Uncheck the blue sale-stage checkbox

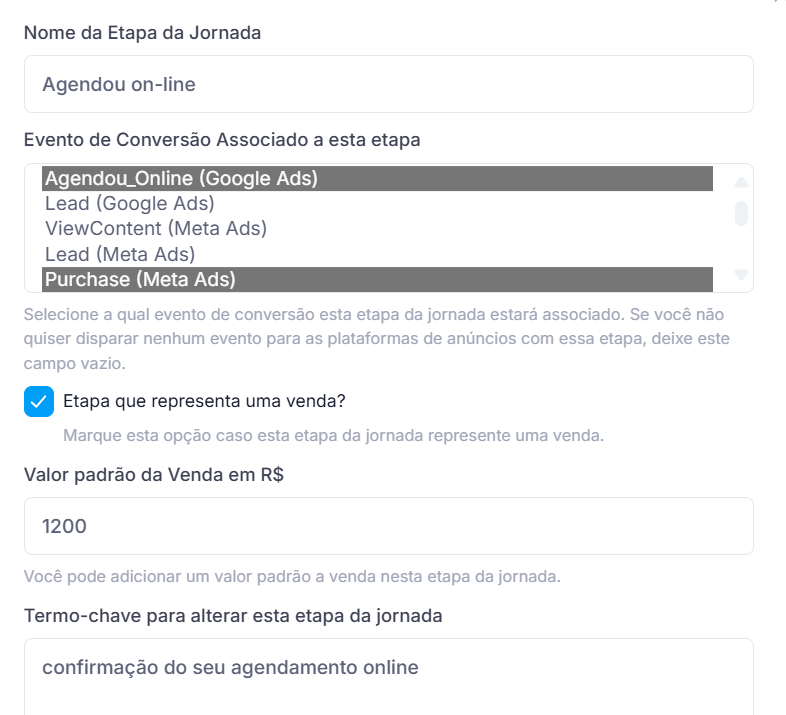[39, 402]
